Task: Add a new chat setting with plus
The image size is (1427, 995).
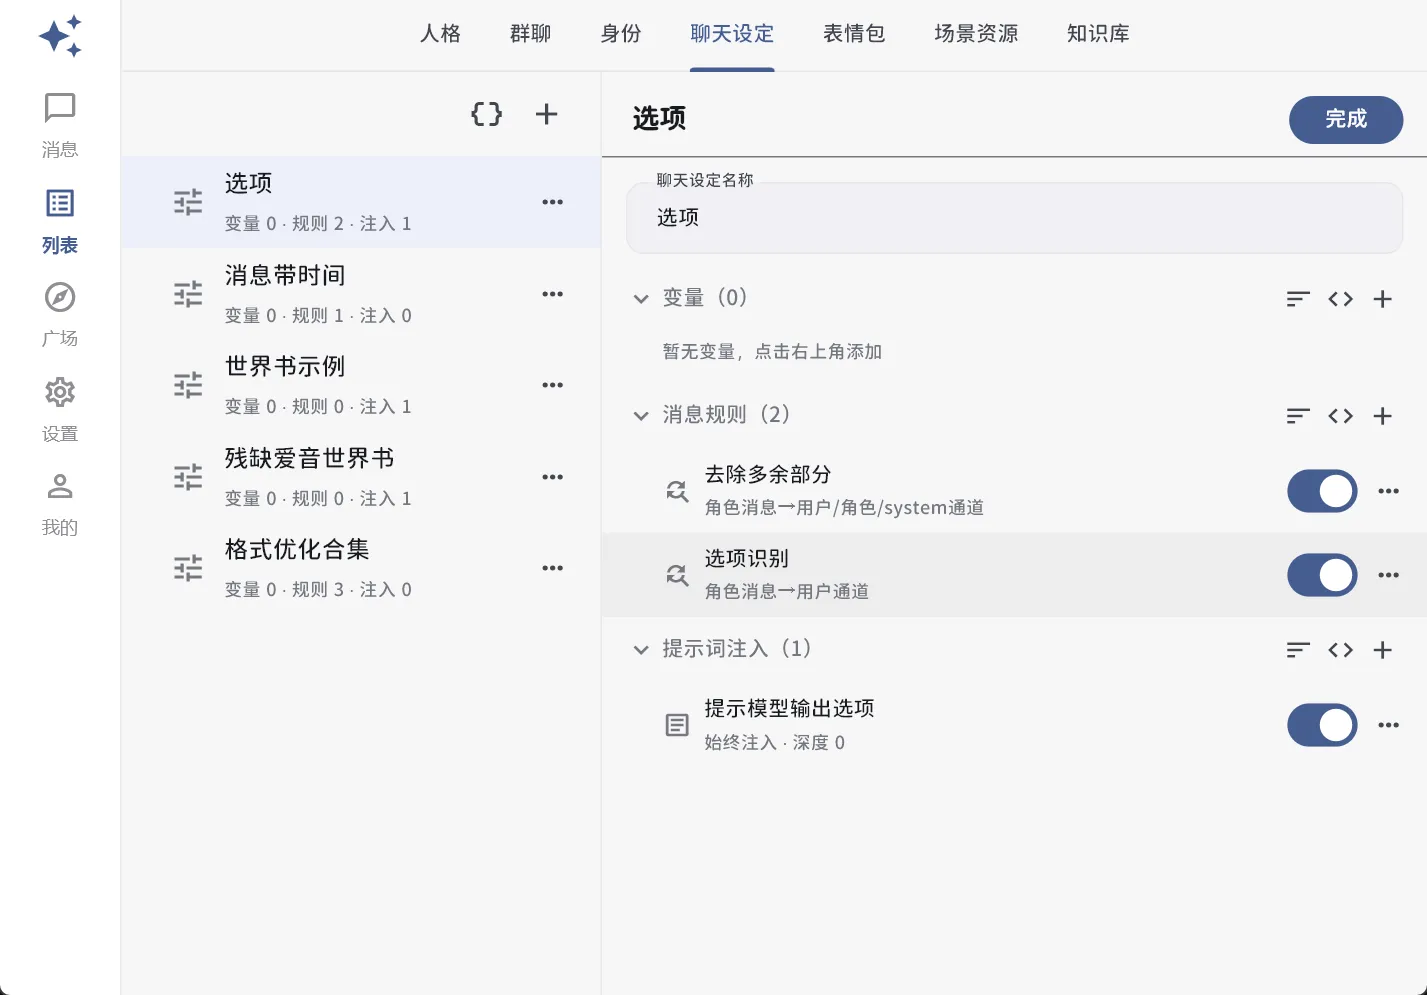Action: (x=546, y=114)
